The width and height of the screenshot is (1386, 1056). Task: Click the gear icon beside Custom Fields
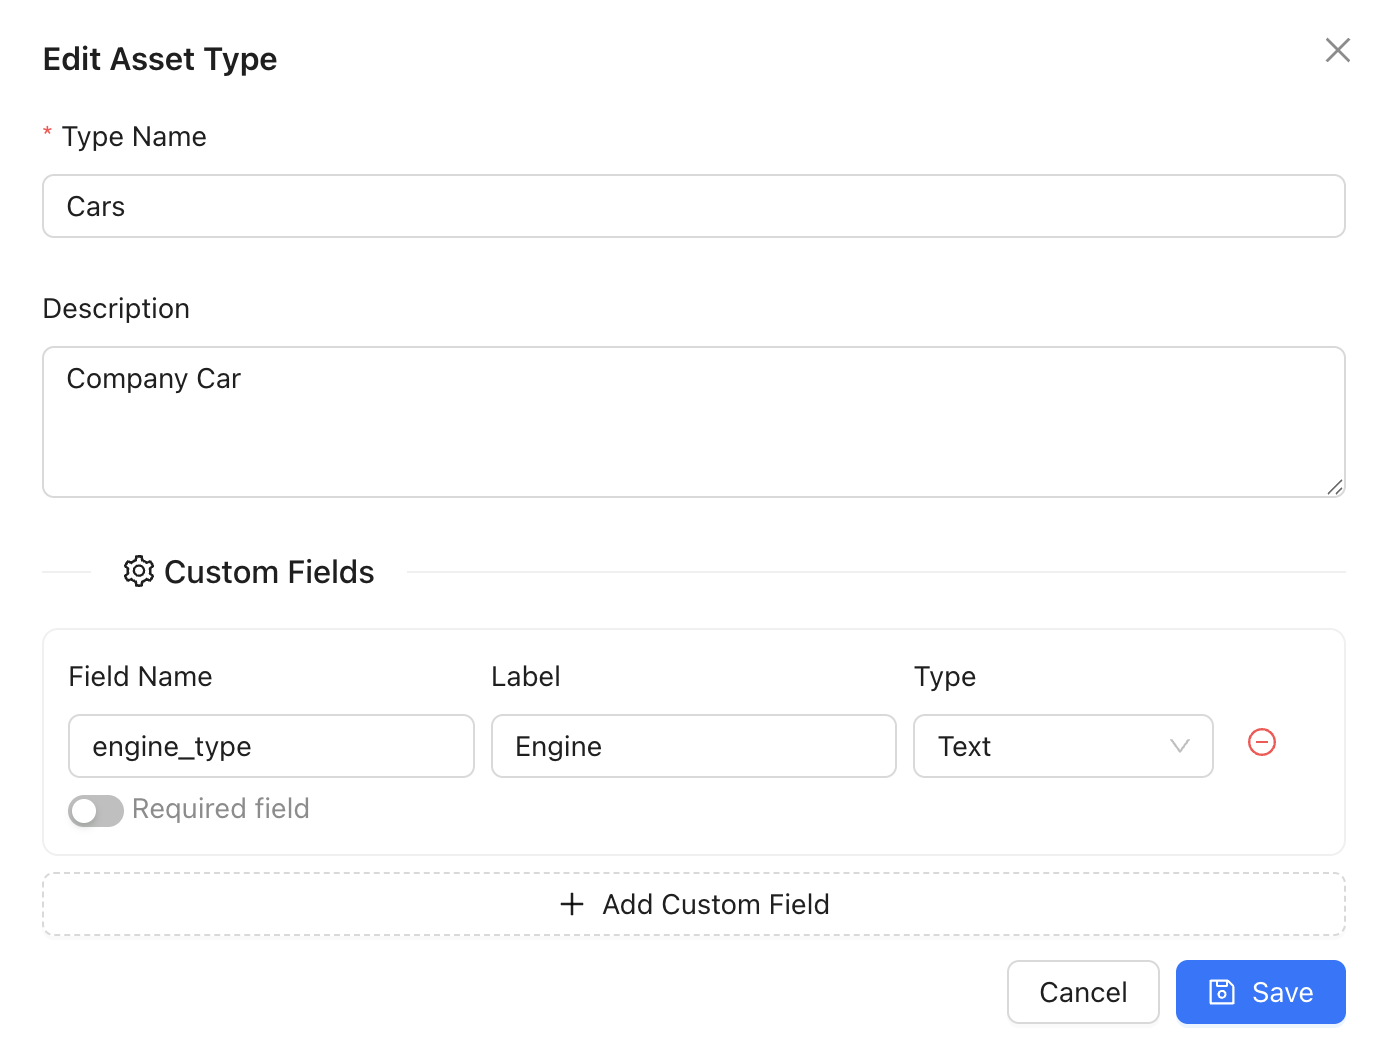138,571
